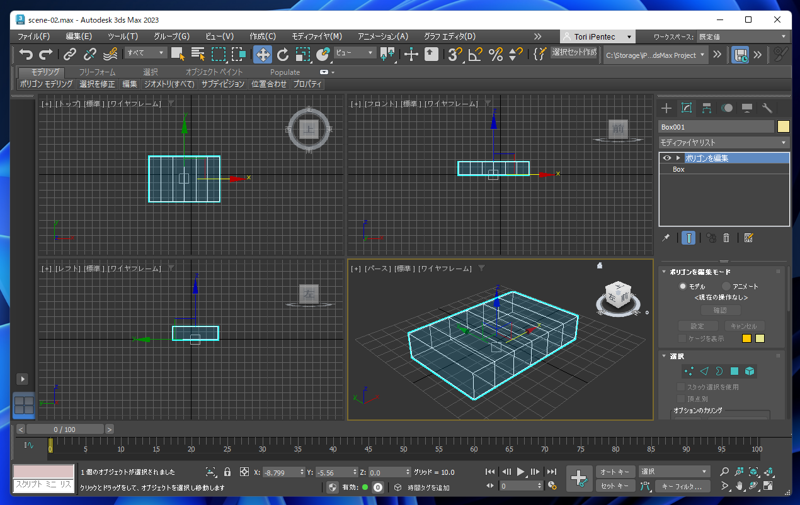Screen dimensions: 800x505
Task: Select Polygon sub-object level icon
Action: point(734,371)
